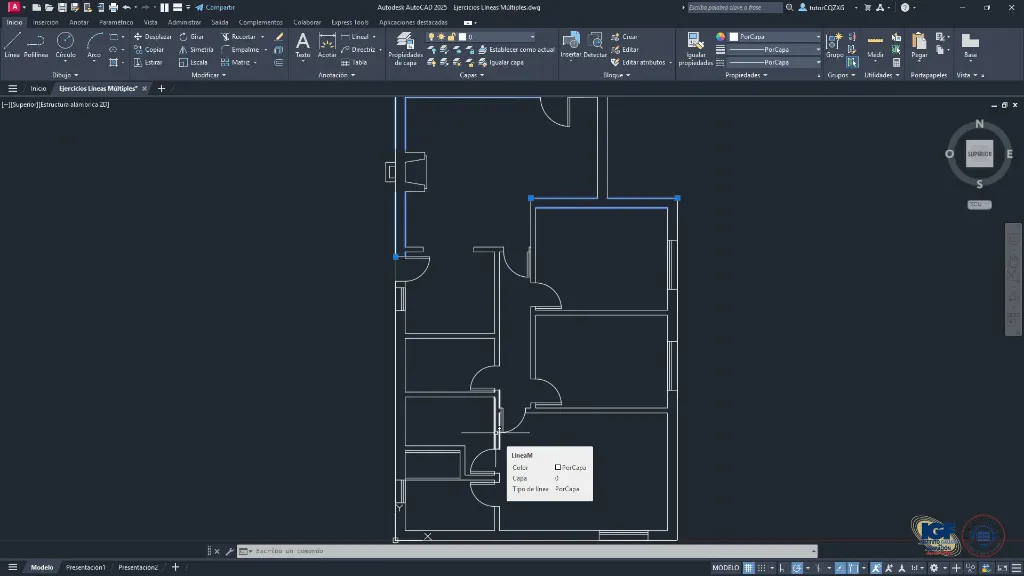Click the Grupo tool
Viewport: 1024px width, 576px height.
(x=834, y=45)
